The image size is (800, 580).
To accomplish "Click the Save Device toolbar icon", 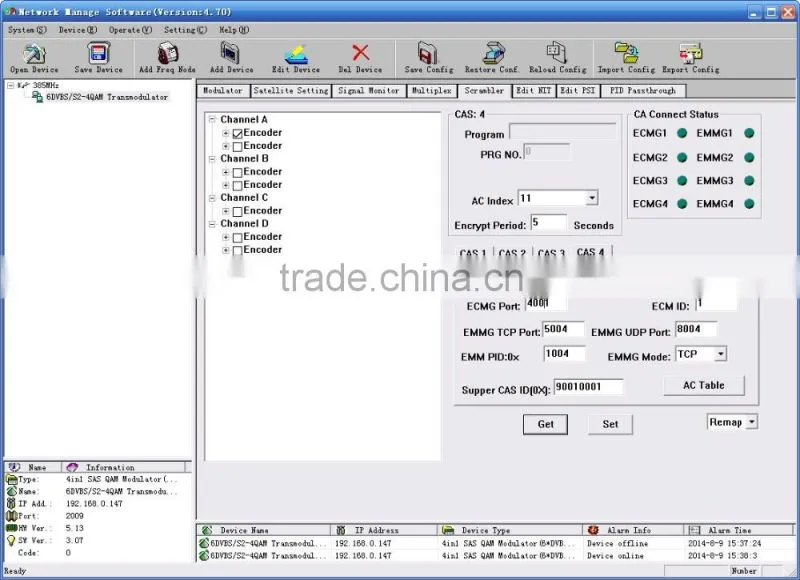I will coord(98,58).
